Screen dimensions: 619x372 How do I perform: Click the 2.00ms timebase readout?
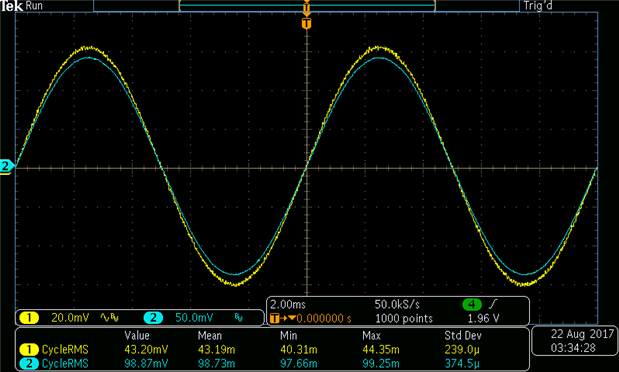coord(288,304)
